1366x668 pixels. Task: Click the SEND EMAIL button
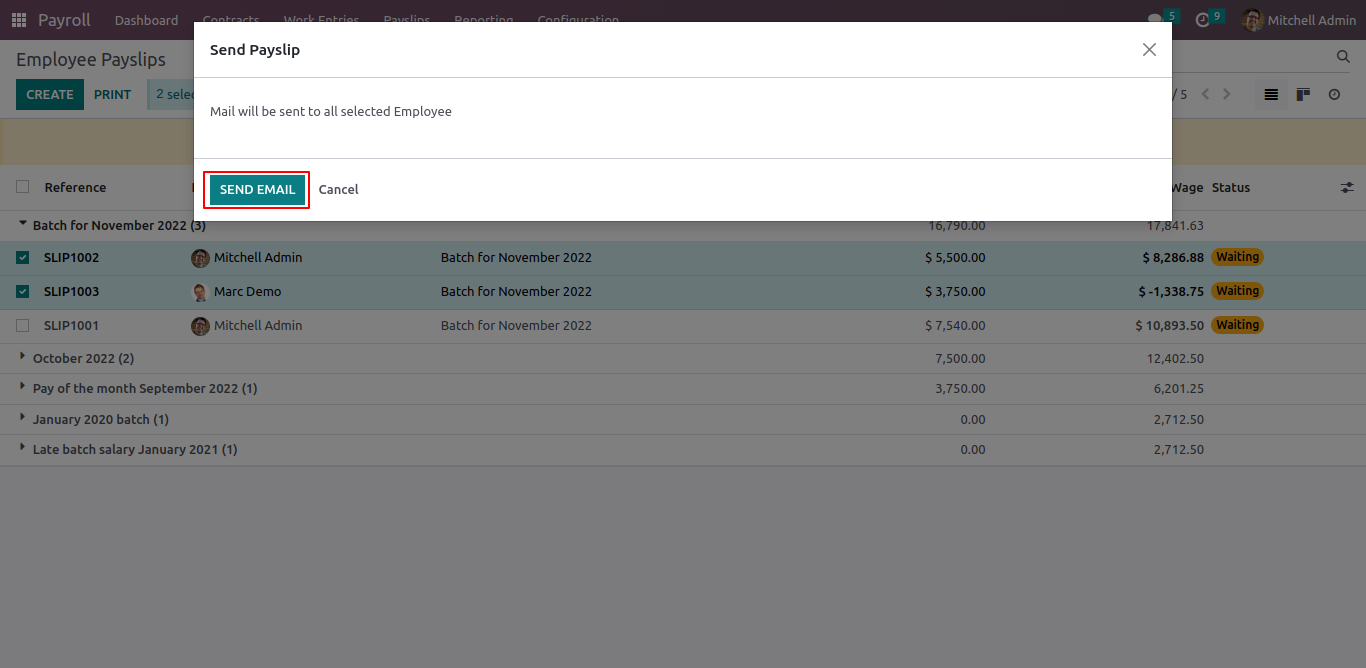pos(257,189)
